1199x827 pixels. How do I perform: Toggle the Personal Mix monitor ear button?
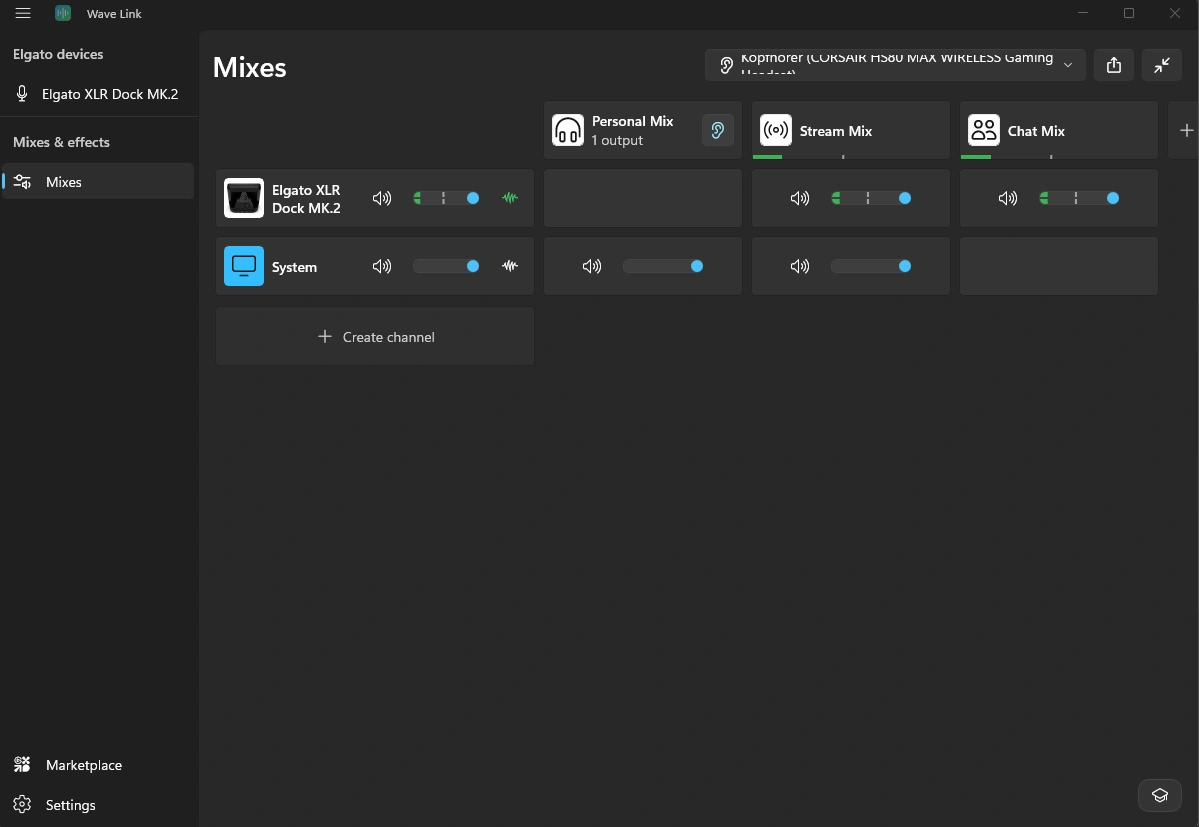(x=717, y=131)
